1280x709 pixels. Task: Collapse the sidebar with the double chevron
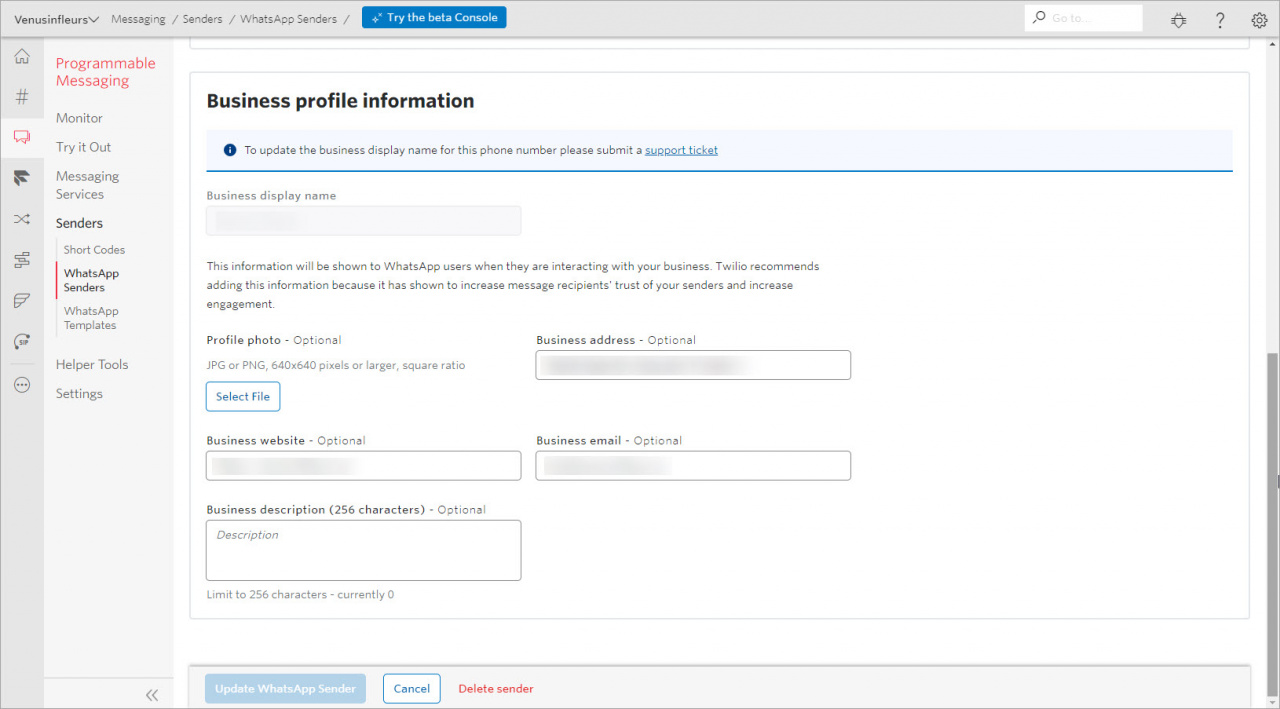(152, 695)
